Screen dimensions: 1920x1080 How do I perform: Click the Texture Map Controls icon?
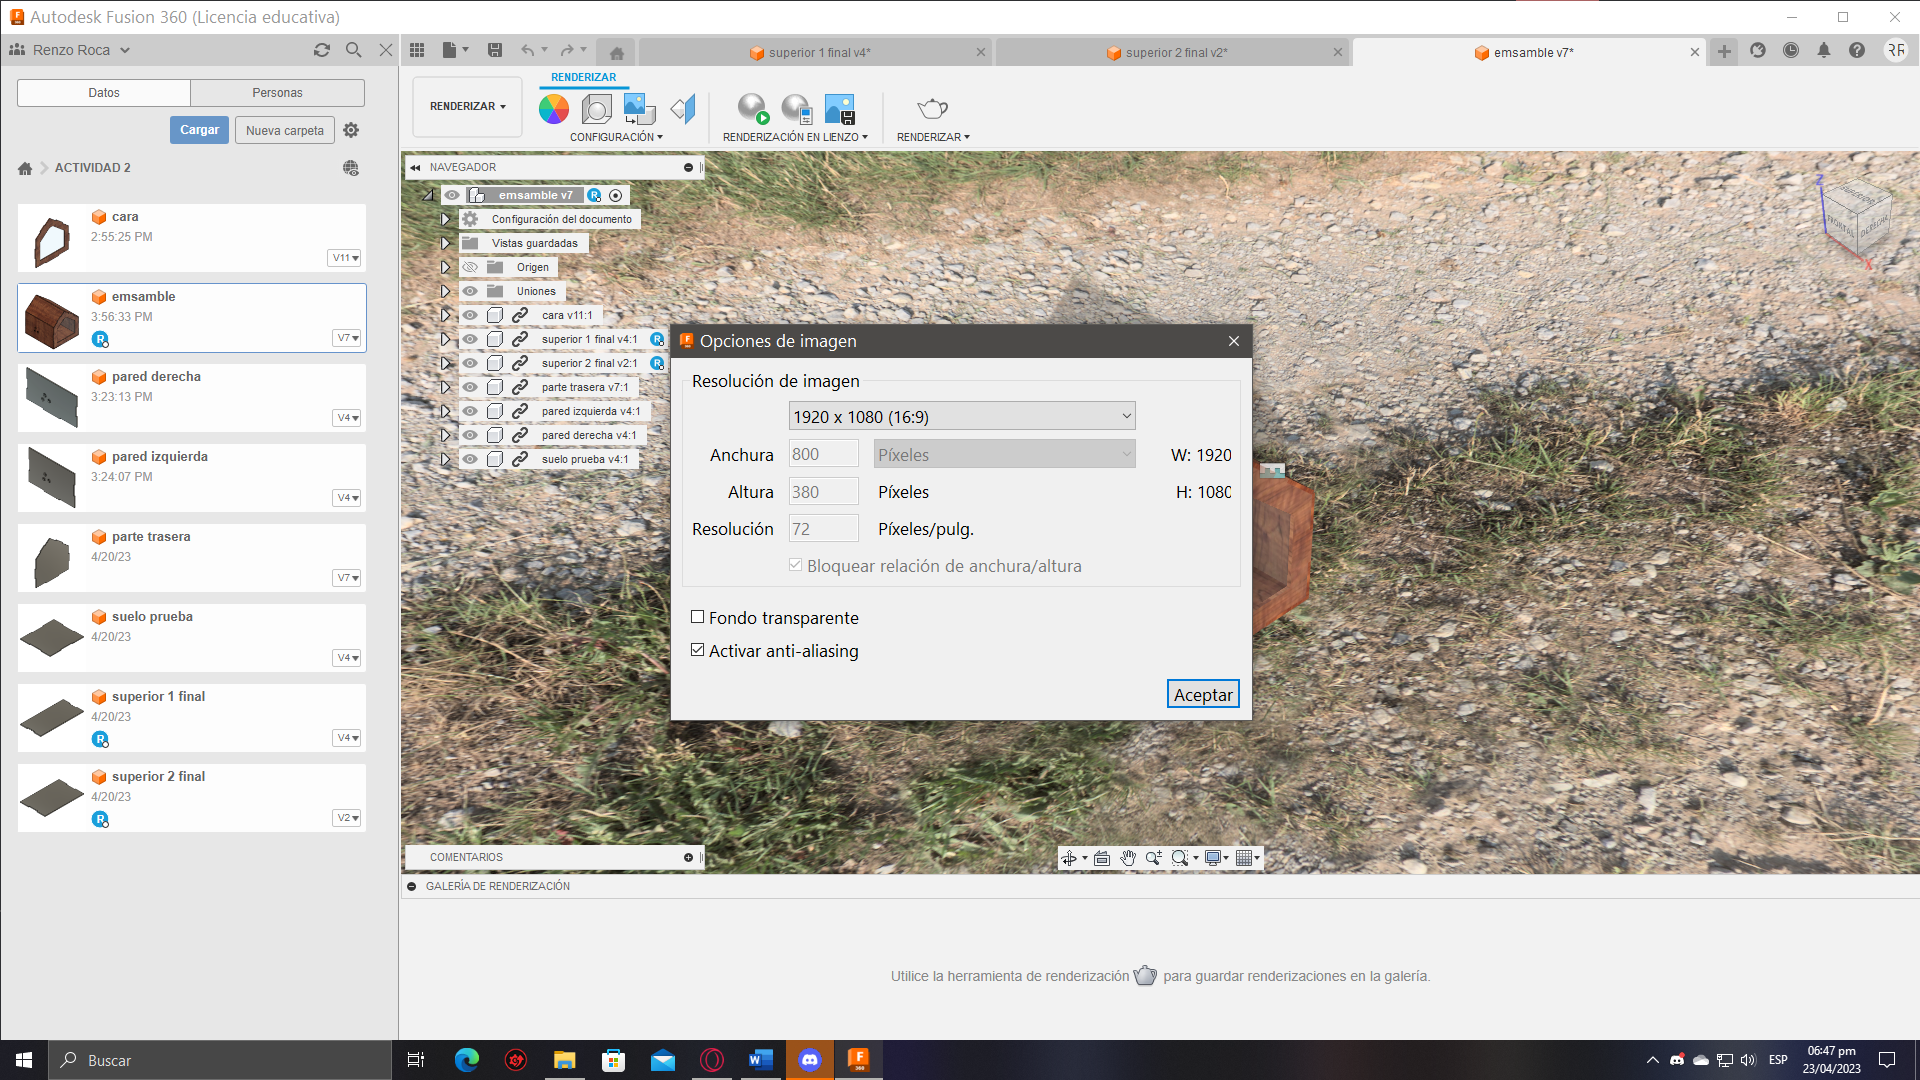683,109
